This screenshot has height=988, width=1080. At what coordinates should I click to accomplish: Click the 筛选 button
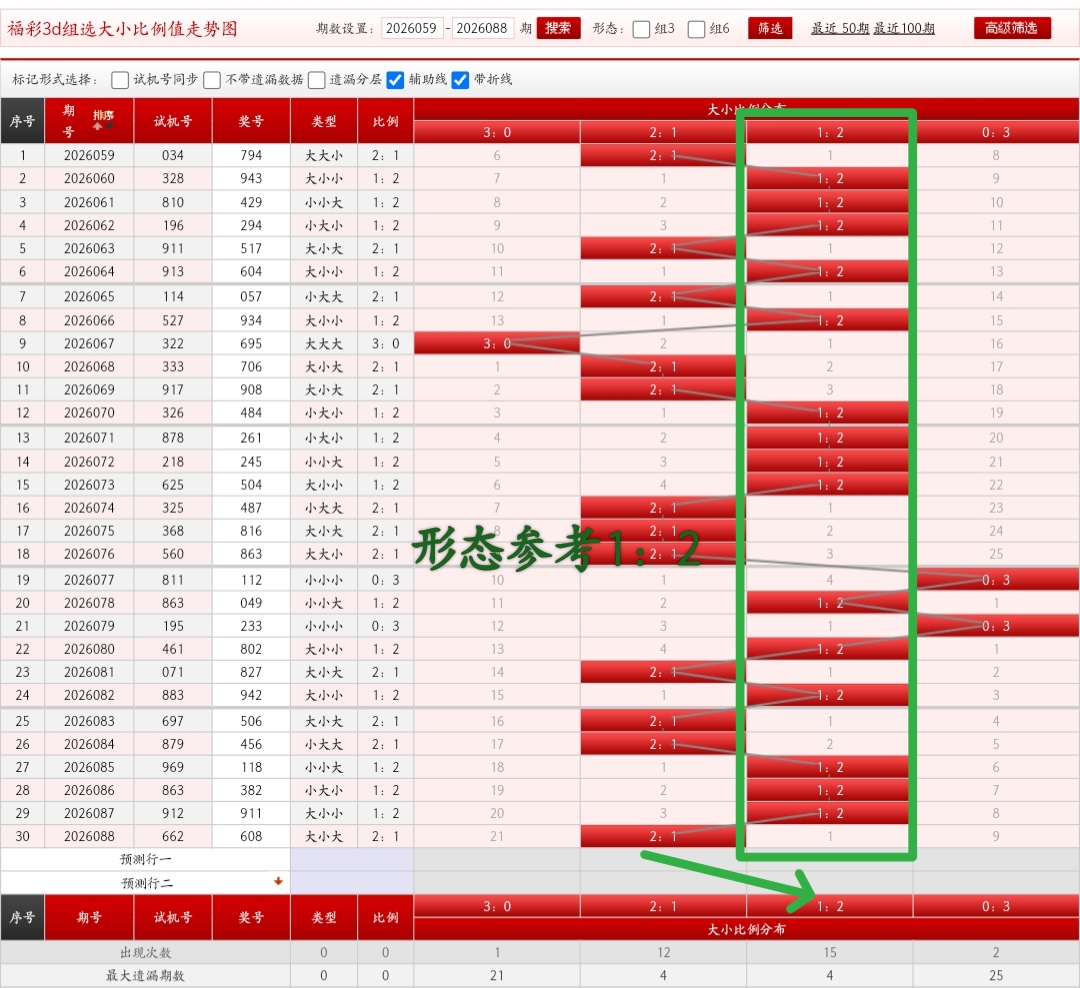click(770, 28)
